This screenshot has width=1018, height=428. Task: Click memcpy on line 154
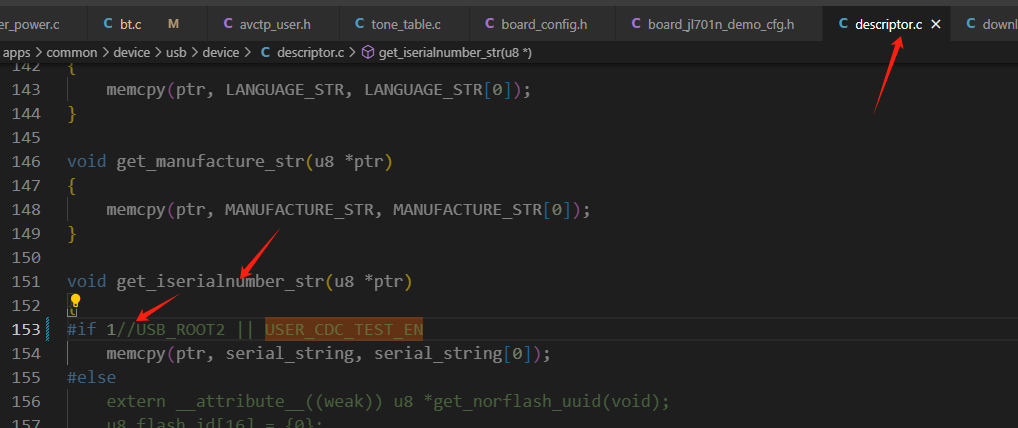click(136, 353)
